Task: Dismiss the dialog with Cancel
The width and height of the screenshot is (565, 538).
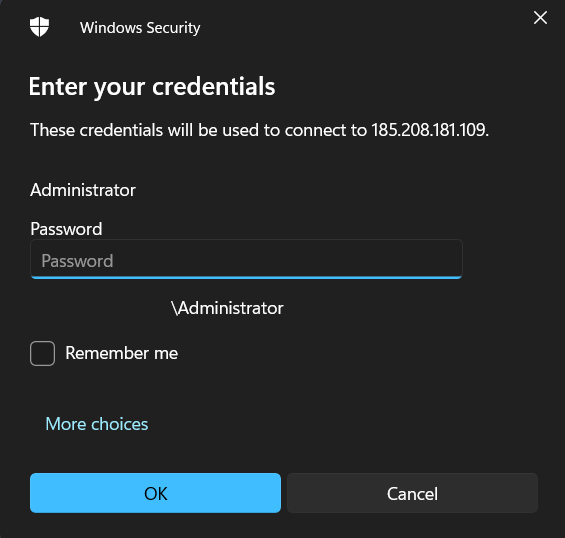Action: point(412,493)
